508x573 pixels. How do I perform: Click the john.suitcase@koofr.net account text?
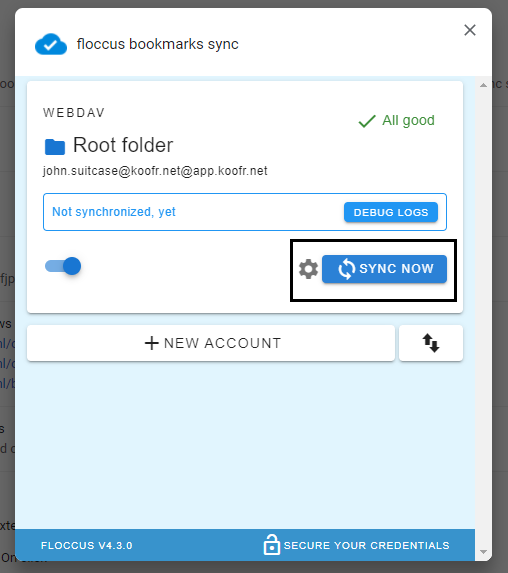point(155,171)
